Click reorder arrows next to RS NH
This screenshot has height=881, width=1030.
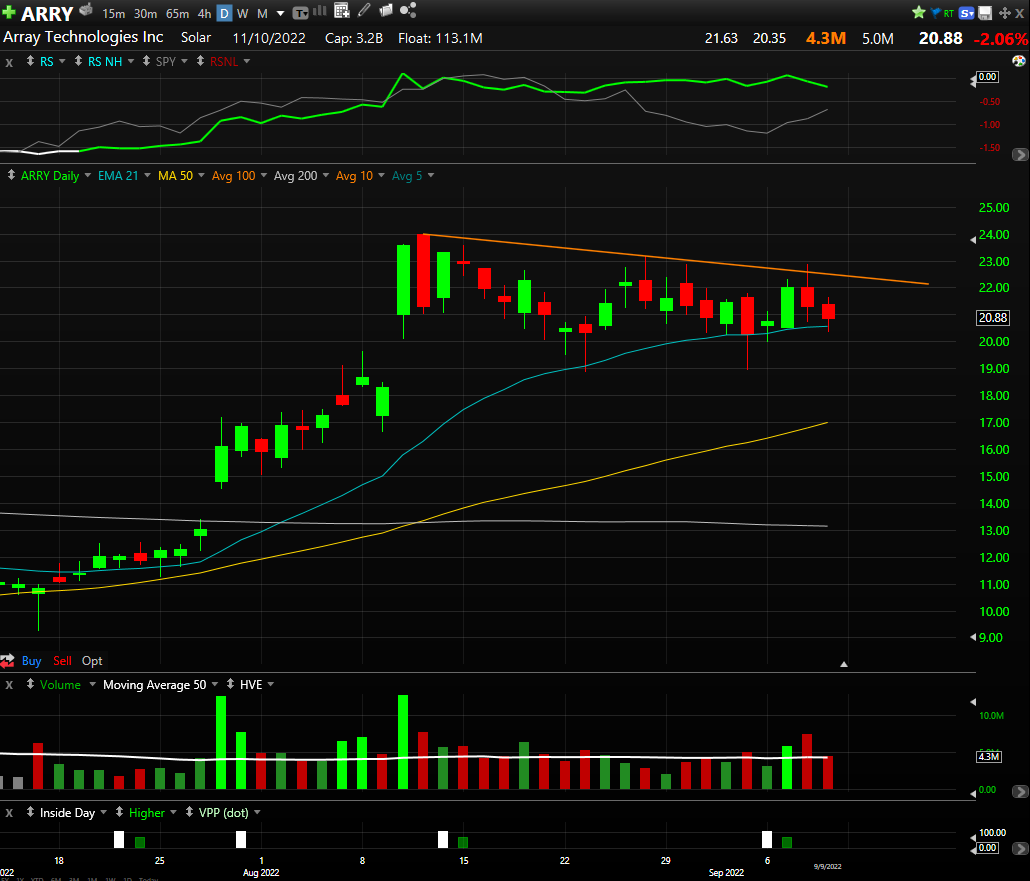[x=78, y=61]
